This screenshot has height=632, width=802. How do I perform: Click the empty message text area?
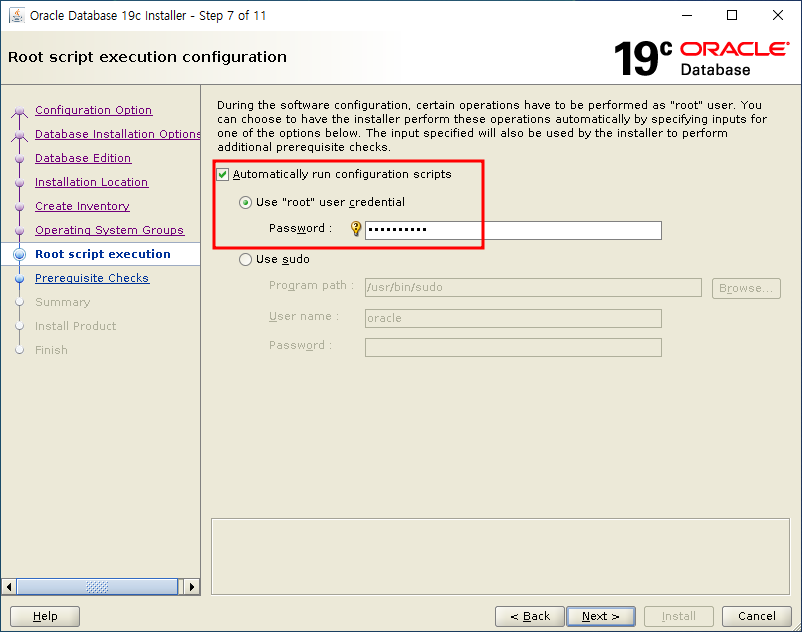[500, 557]
